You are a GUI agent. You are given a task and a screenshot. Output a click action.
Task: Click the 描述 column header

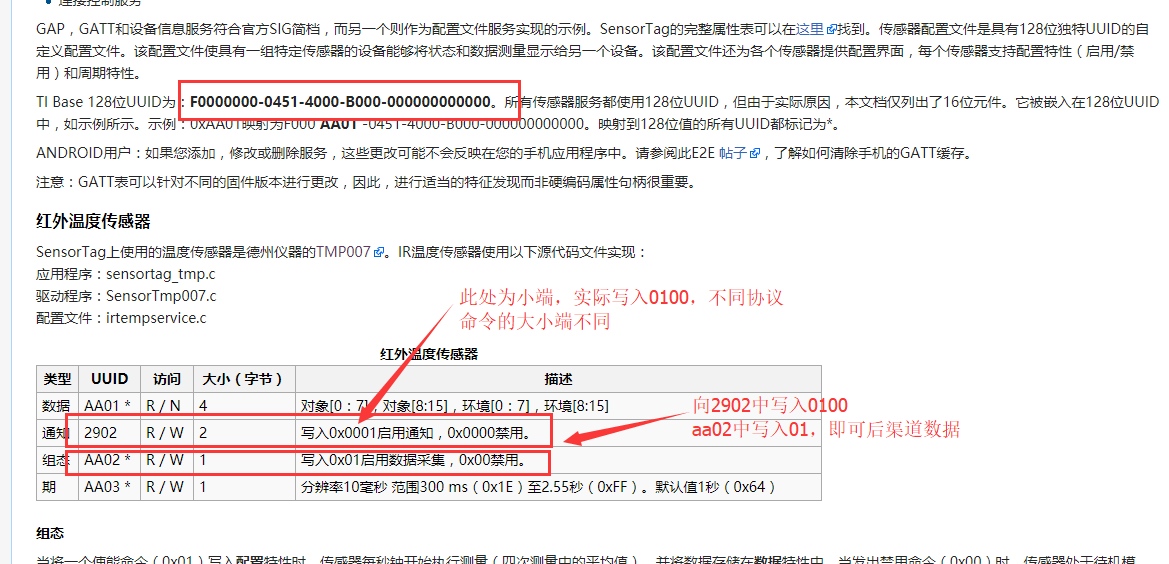(558, 379)
